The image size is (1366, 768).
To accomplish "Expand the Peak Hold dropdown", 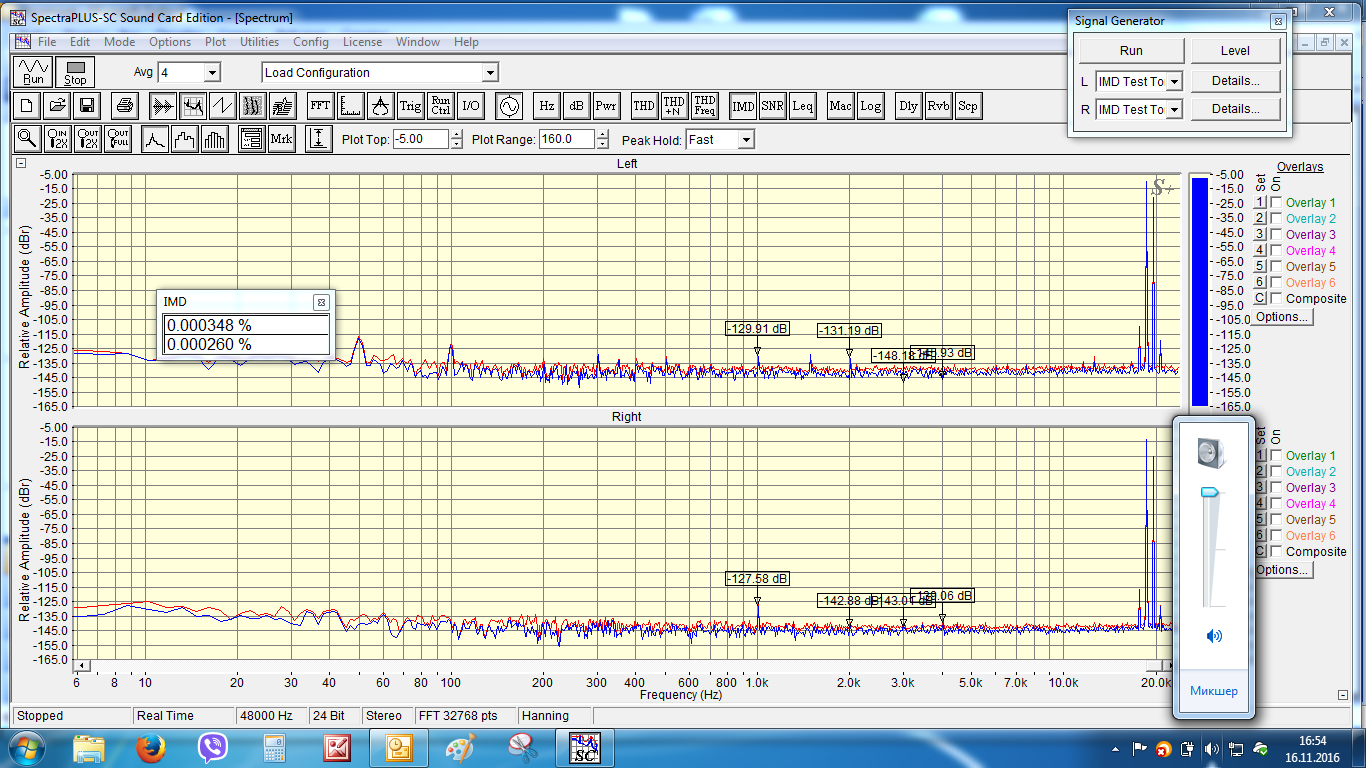I will [745, 140].
